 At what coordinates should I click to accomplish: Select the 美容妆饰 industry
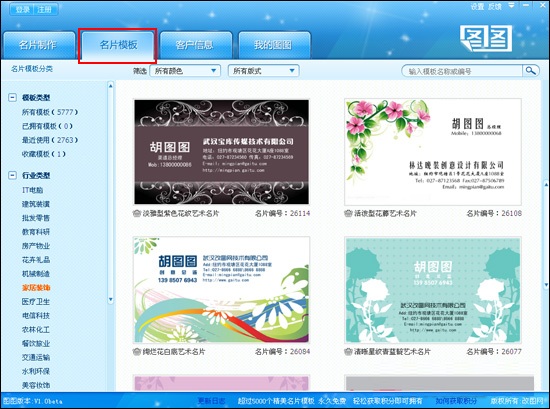click(36, 385)
